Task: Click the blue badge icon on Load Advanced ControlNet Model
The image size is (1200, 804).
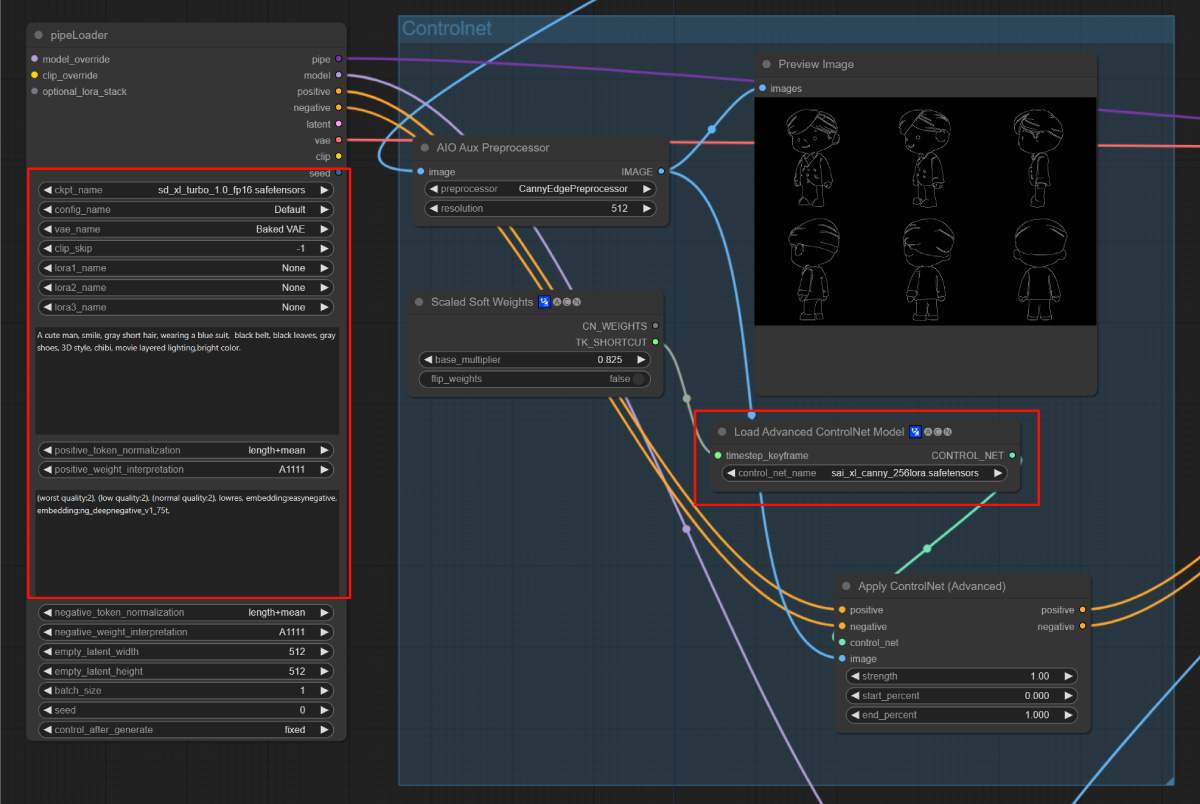Action: click(x=915, y=432)
